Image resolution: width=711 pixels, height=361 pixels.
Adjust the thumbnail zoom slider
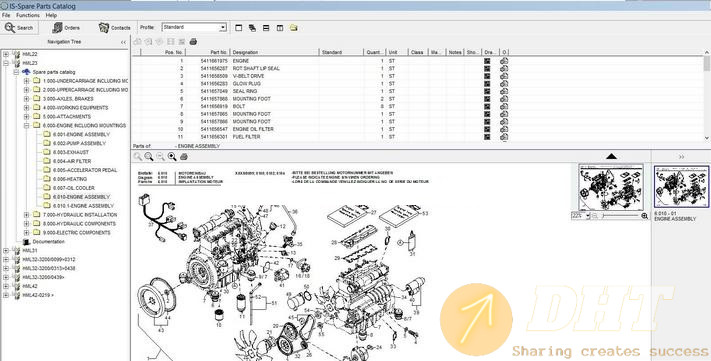pos(618,216)
